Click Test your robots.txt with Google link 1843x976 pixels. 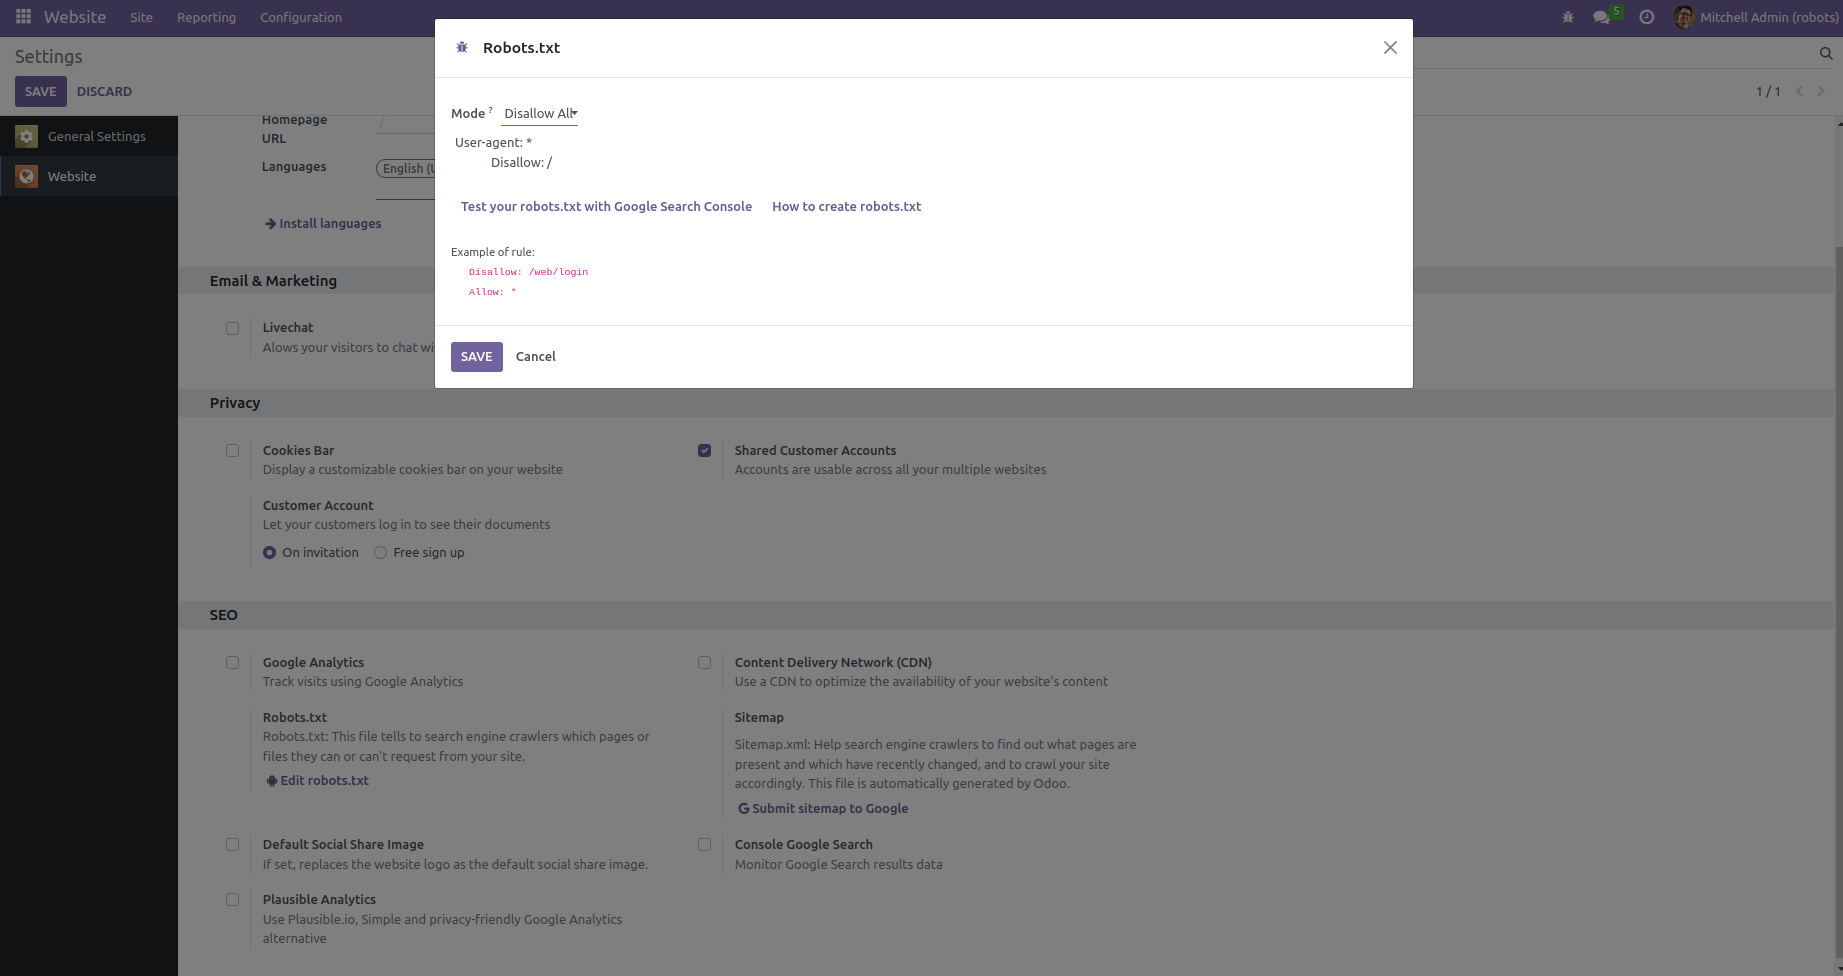click(606, 207)
